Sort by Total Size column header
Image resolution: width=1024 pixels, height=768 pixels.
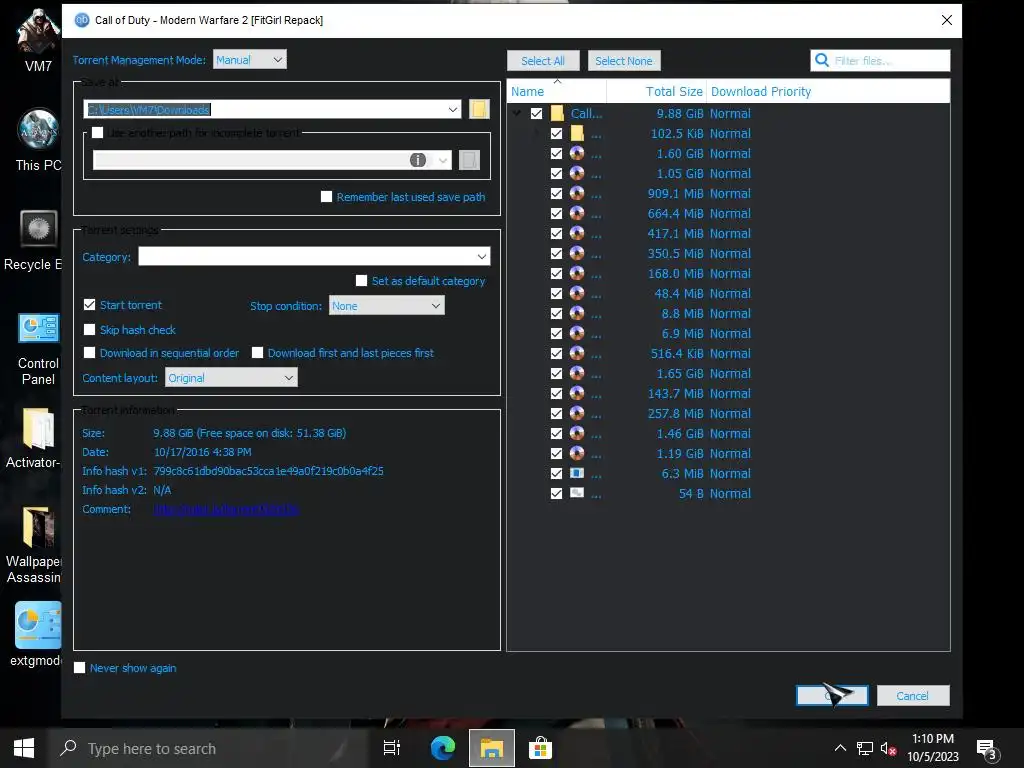(x=656, y=91)
